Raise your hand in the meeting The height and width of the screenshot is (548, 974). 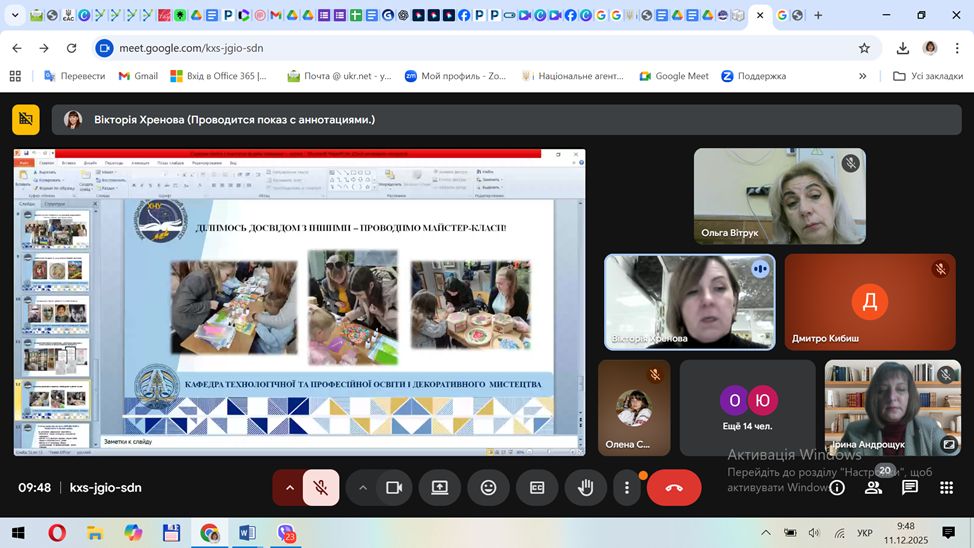click(586, 488)
